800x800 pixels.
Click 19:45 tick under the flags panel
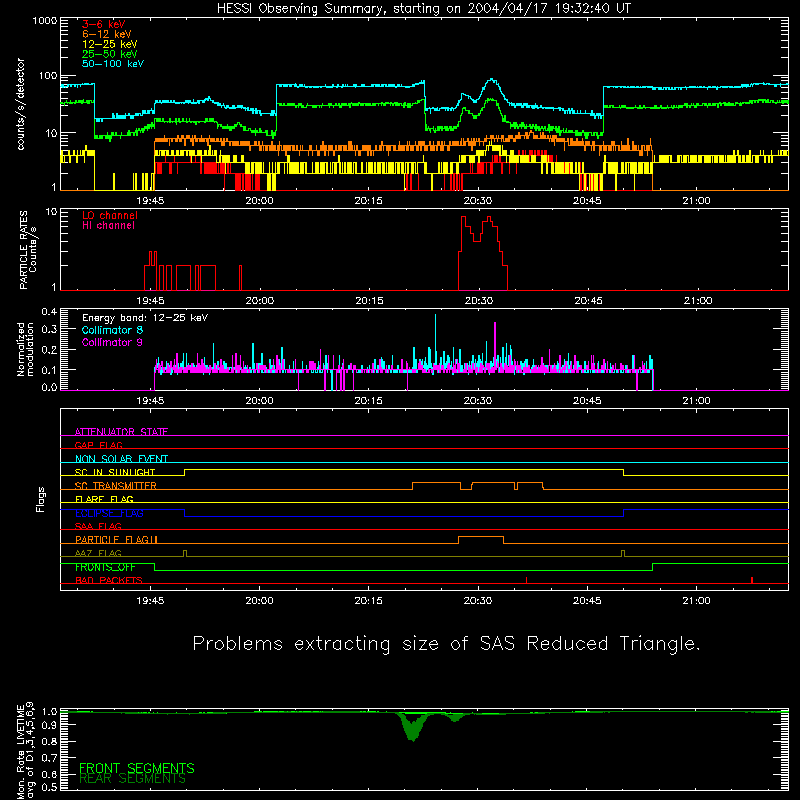pos(150,601)
